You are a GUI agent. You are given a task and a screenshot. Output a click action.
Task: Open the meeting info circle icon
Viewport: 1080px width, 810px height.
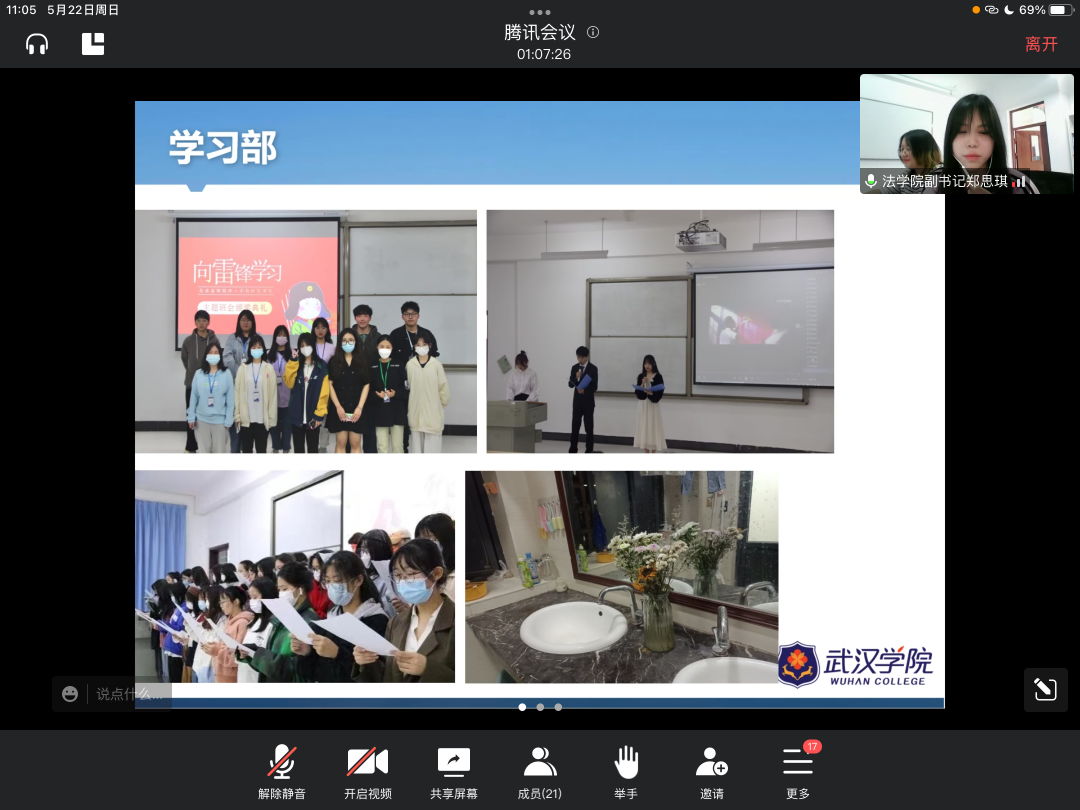tap(593, 32)
